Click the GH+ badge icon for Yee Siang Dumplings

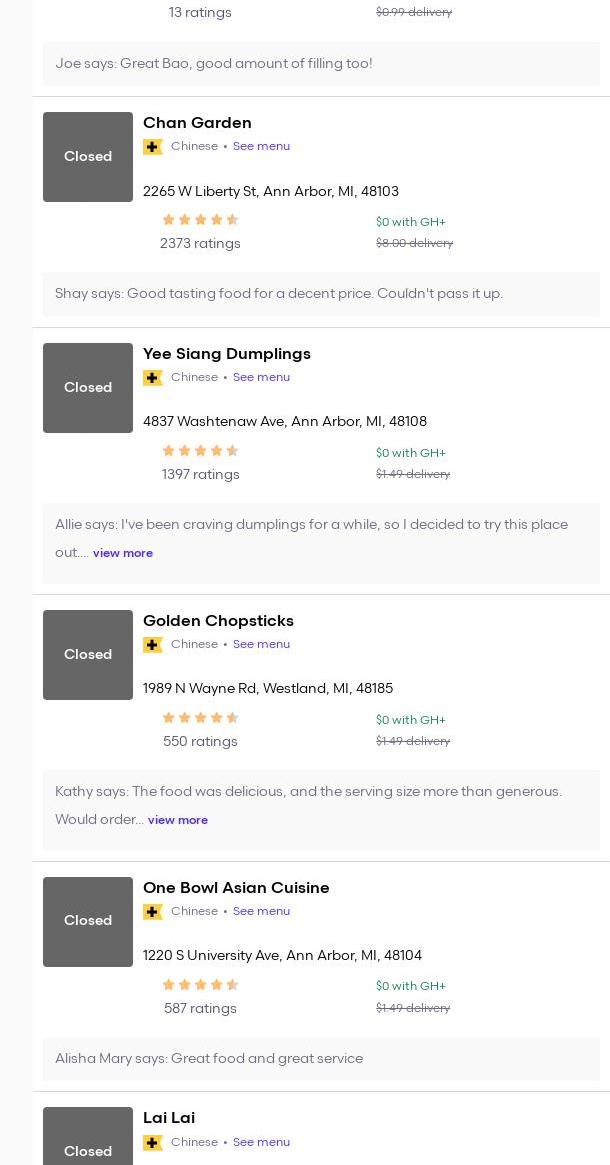click(153, 378)
